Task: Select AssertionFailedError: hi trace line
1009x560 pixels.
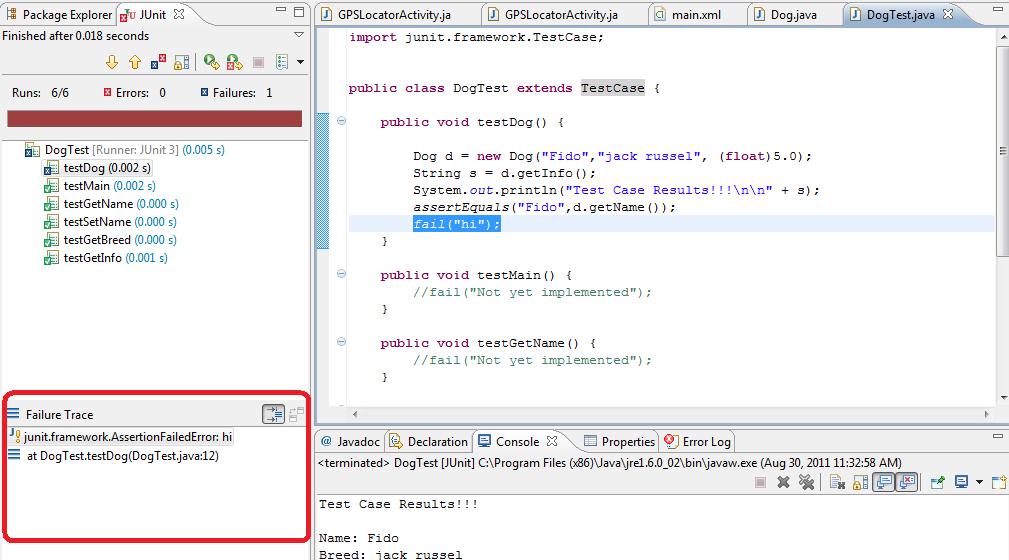Action: point(121,436)
